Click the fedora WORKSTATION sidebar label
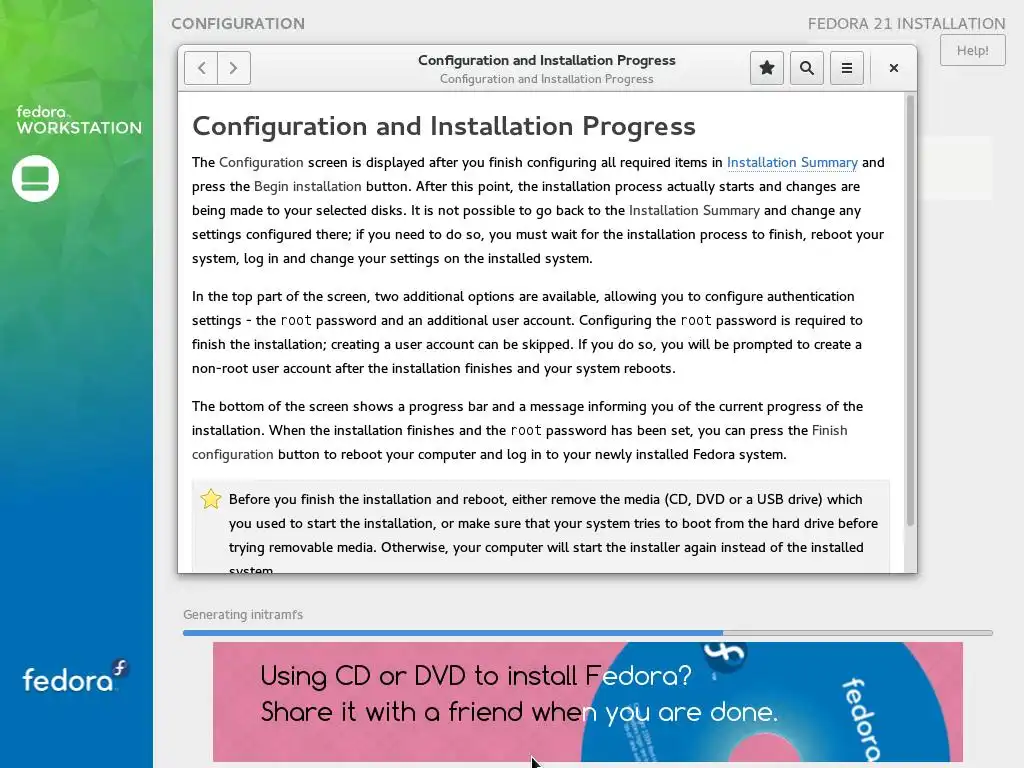The image size is (1024, 768). pos(79,120)
